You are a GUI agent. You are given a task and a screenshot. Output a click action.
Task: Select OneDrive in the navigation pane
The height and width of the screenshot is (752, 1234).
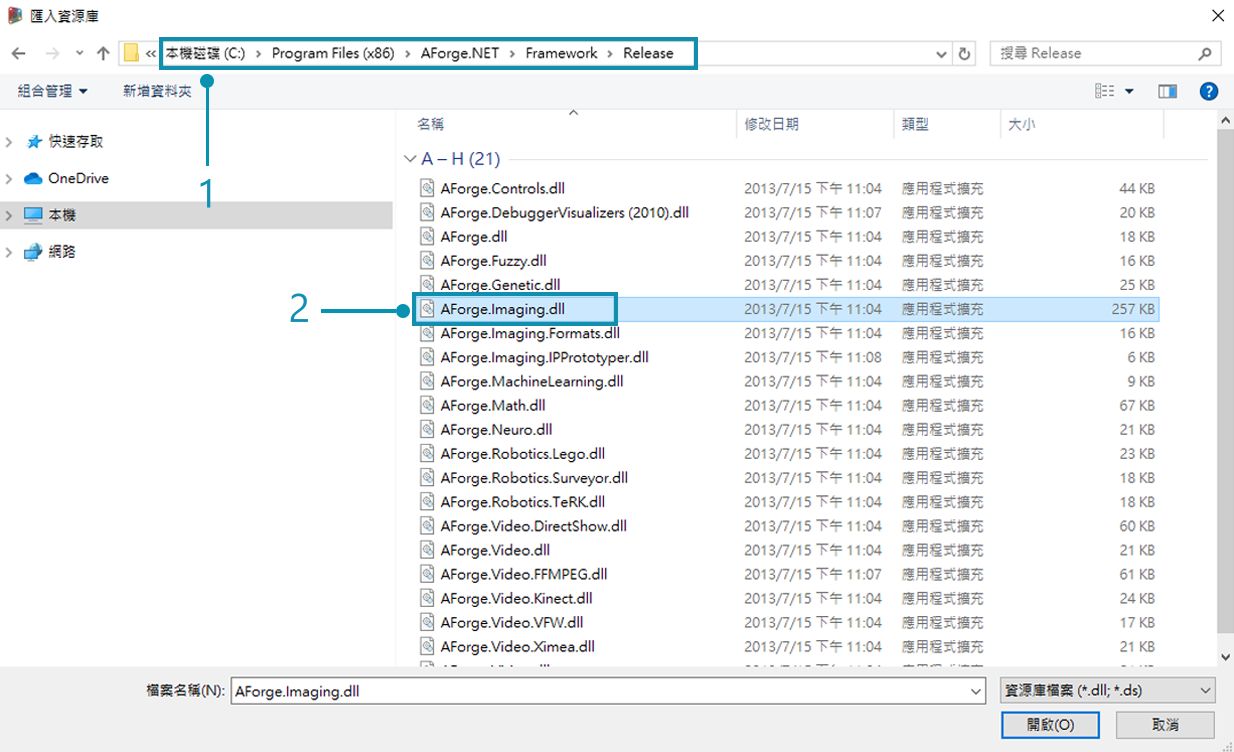78,178
